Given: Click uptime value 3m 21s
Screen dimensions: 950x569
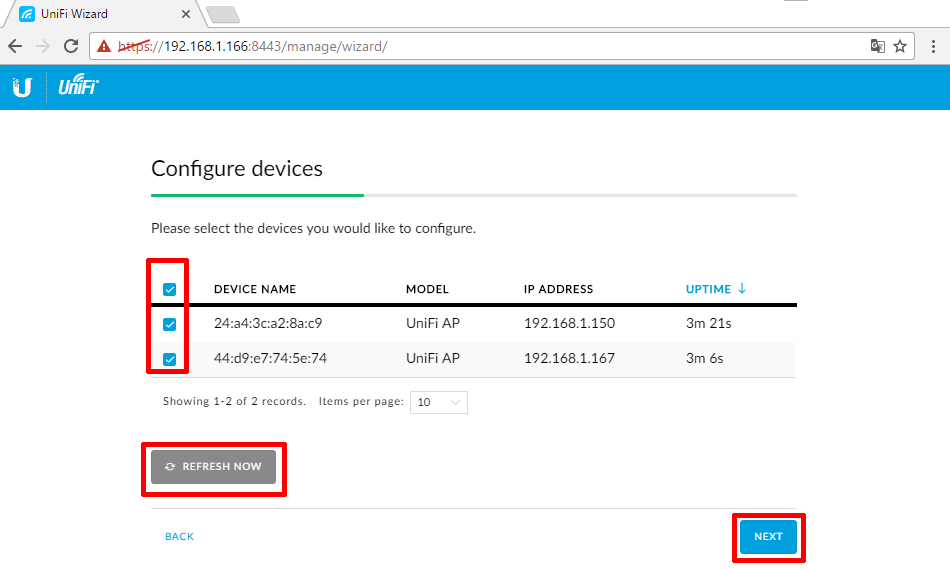Looking at the screenshot, I should tap(708, 324).
